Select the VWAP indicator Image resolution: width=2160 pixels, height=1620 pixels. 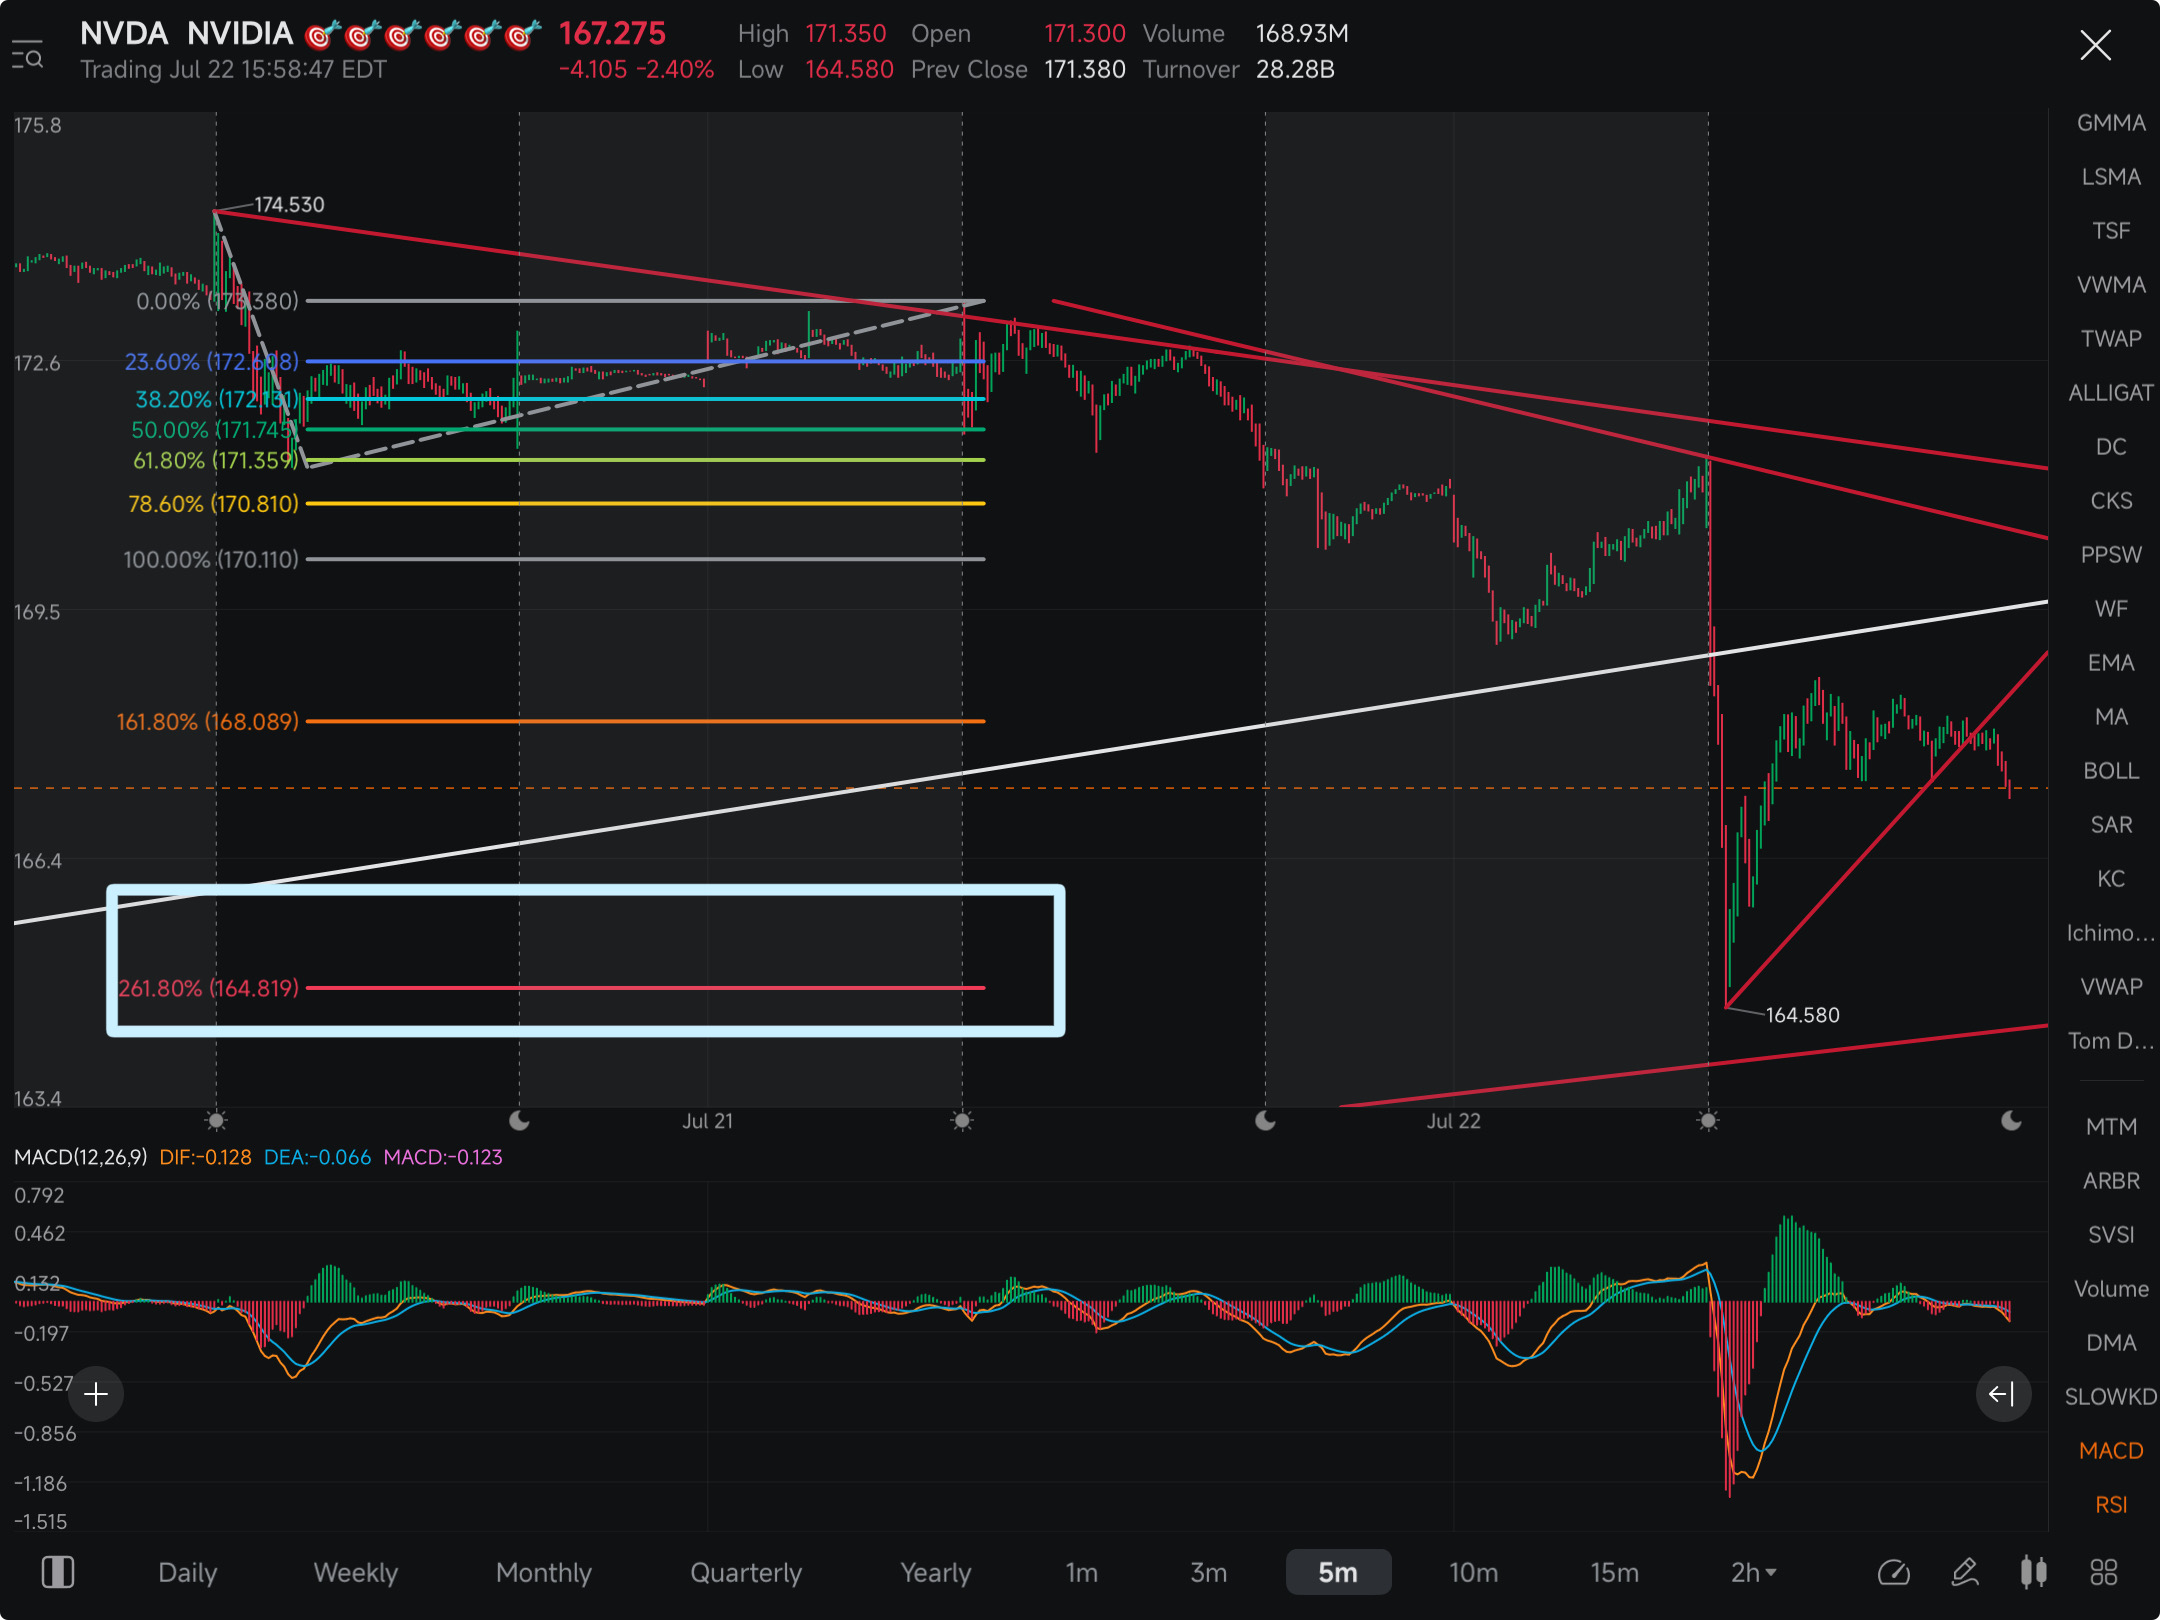coord(2111,987)
